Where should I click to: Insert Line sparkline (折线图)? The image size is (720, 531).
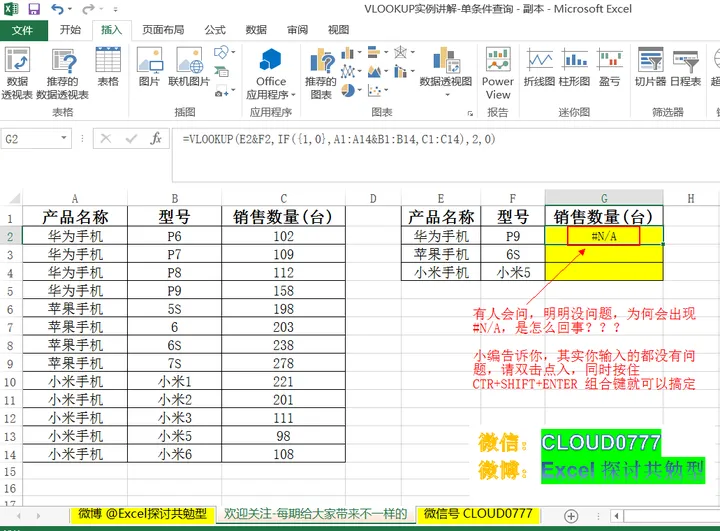point(540,67)
